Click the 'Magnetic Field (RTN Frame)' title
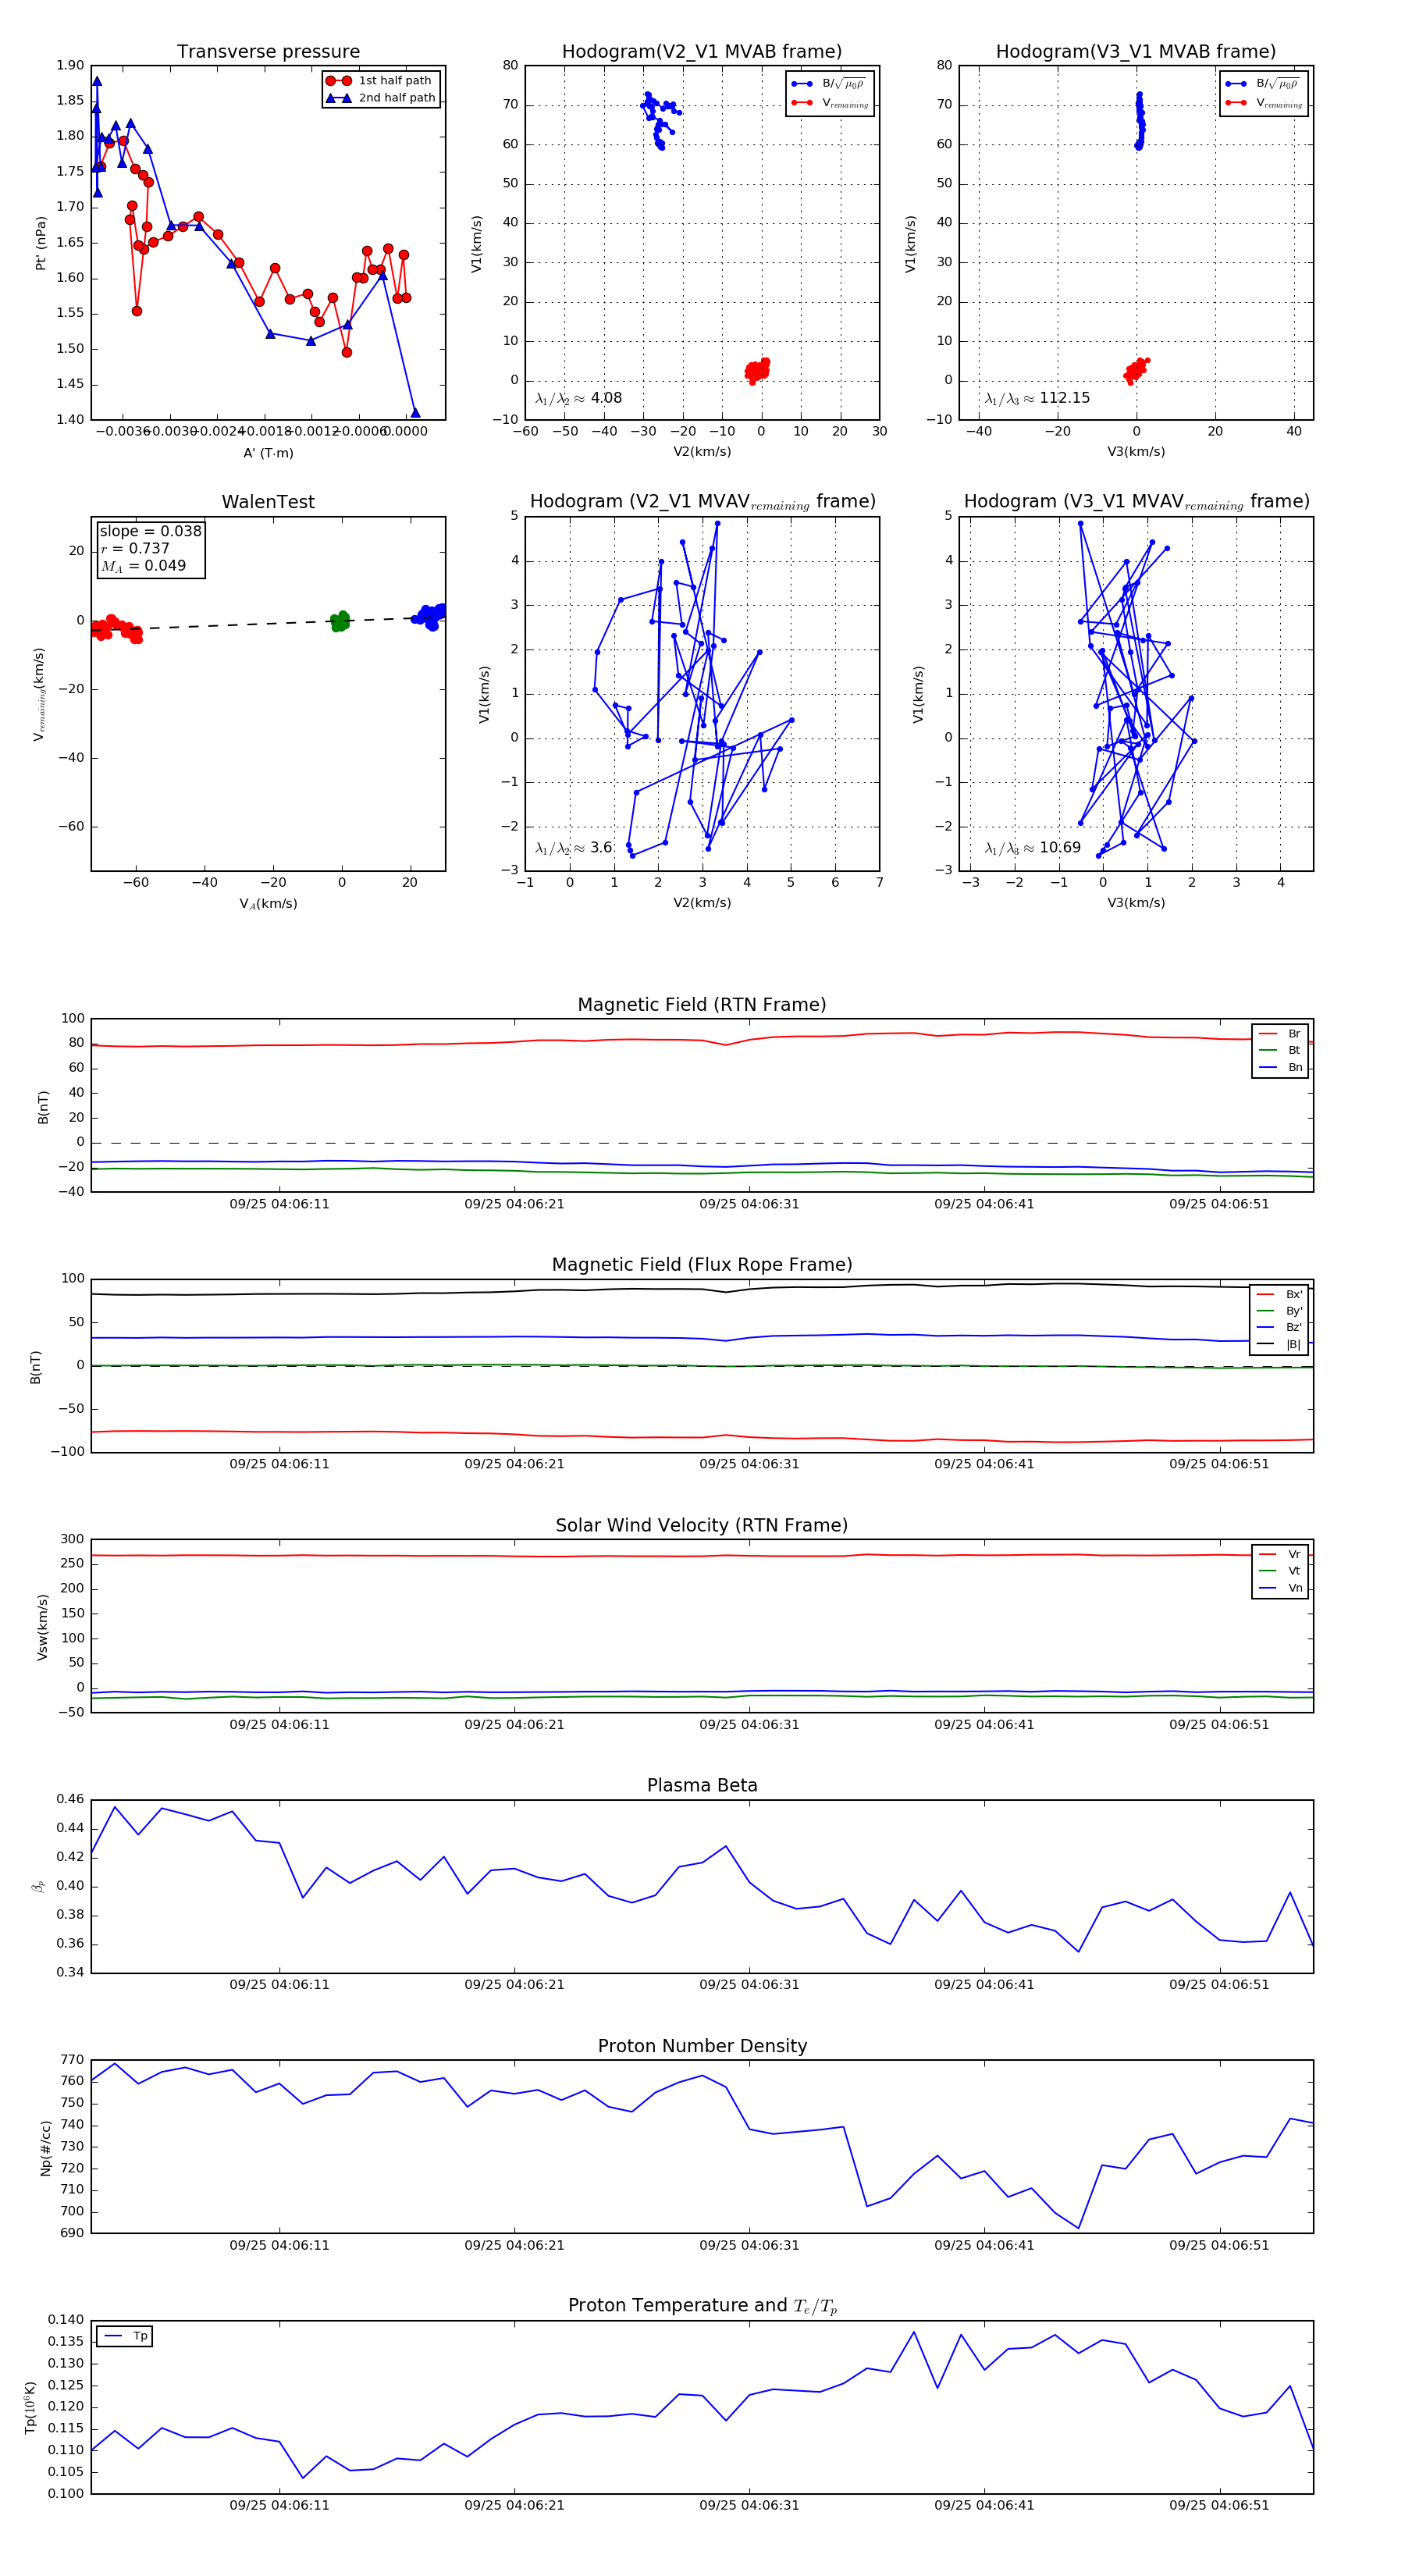This screenshot has width=1405, height=2576. click(x=702, y=1005)
